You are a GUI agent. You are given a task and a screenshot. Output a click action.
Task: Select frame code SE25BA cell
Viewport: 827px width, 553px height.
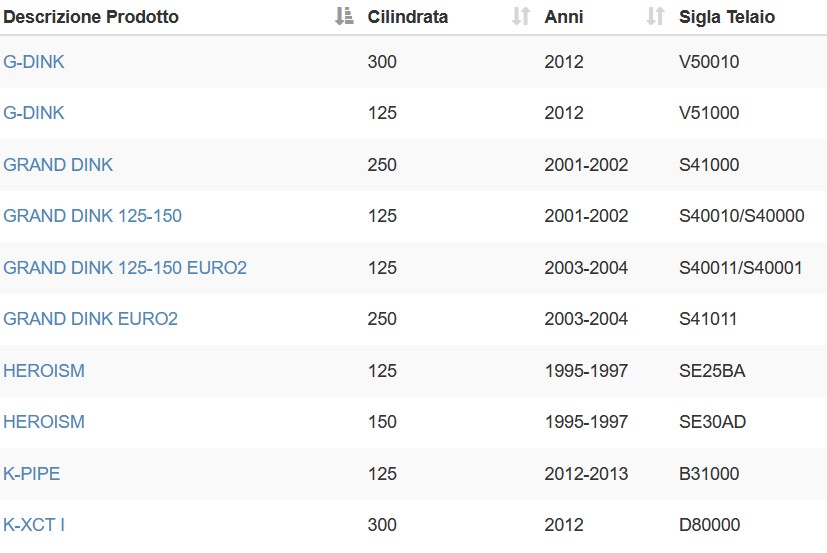712,370
